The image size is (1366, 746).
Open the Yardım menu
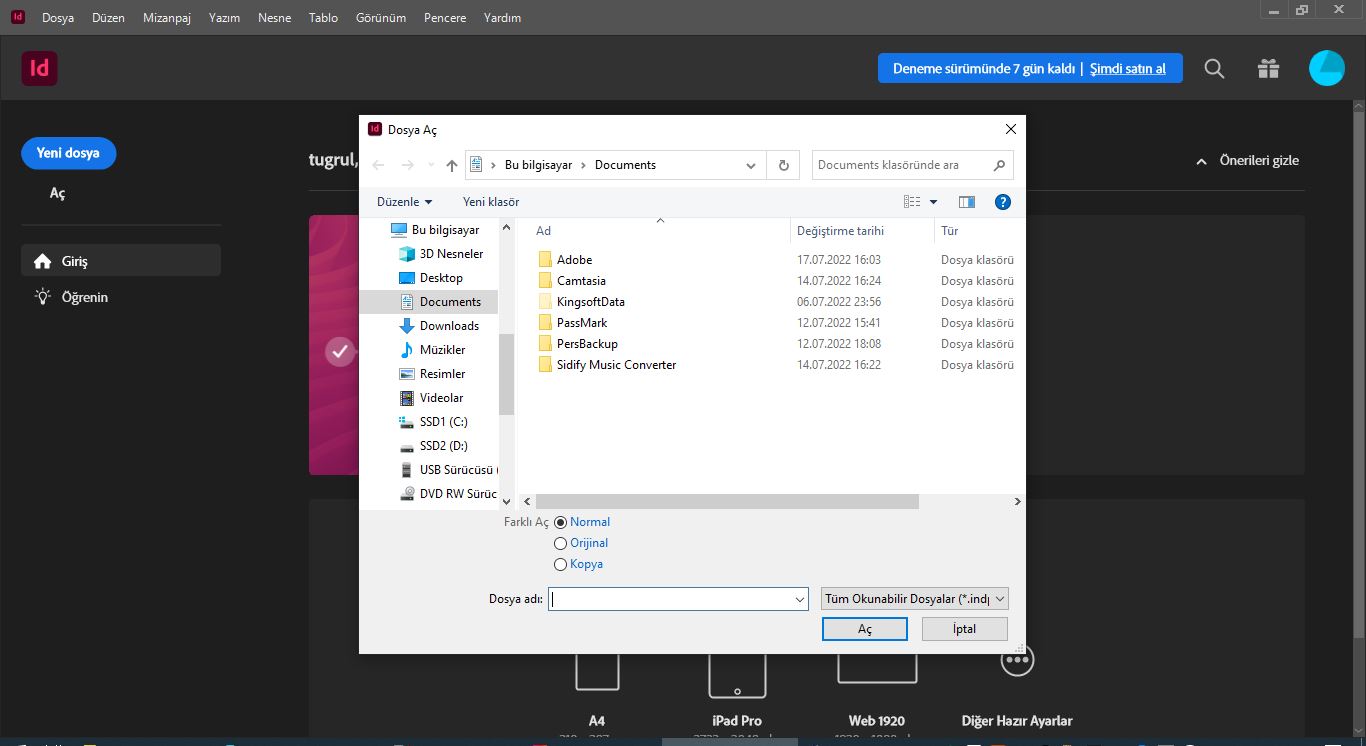click(502, 18)
